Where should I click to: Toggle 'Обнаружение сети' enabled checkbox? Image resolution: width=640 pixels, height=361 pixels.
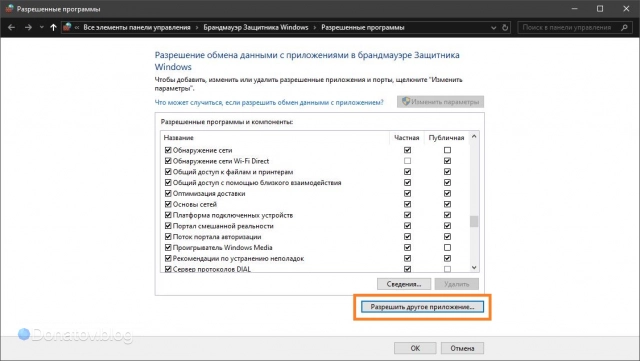coord(168,150)
